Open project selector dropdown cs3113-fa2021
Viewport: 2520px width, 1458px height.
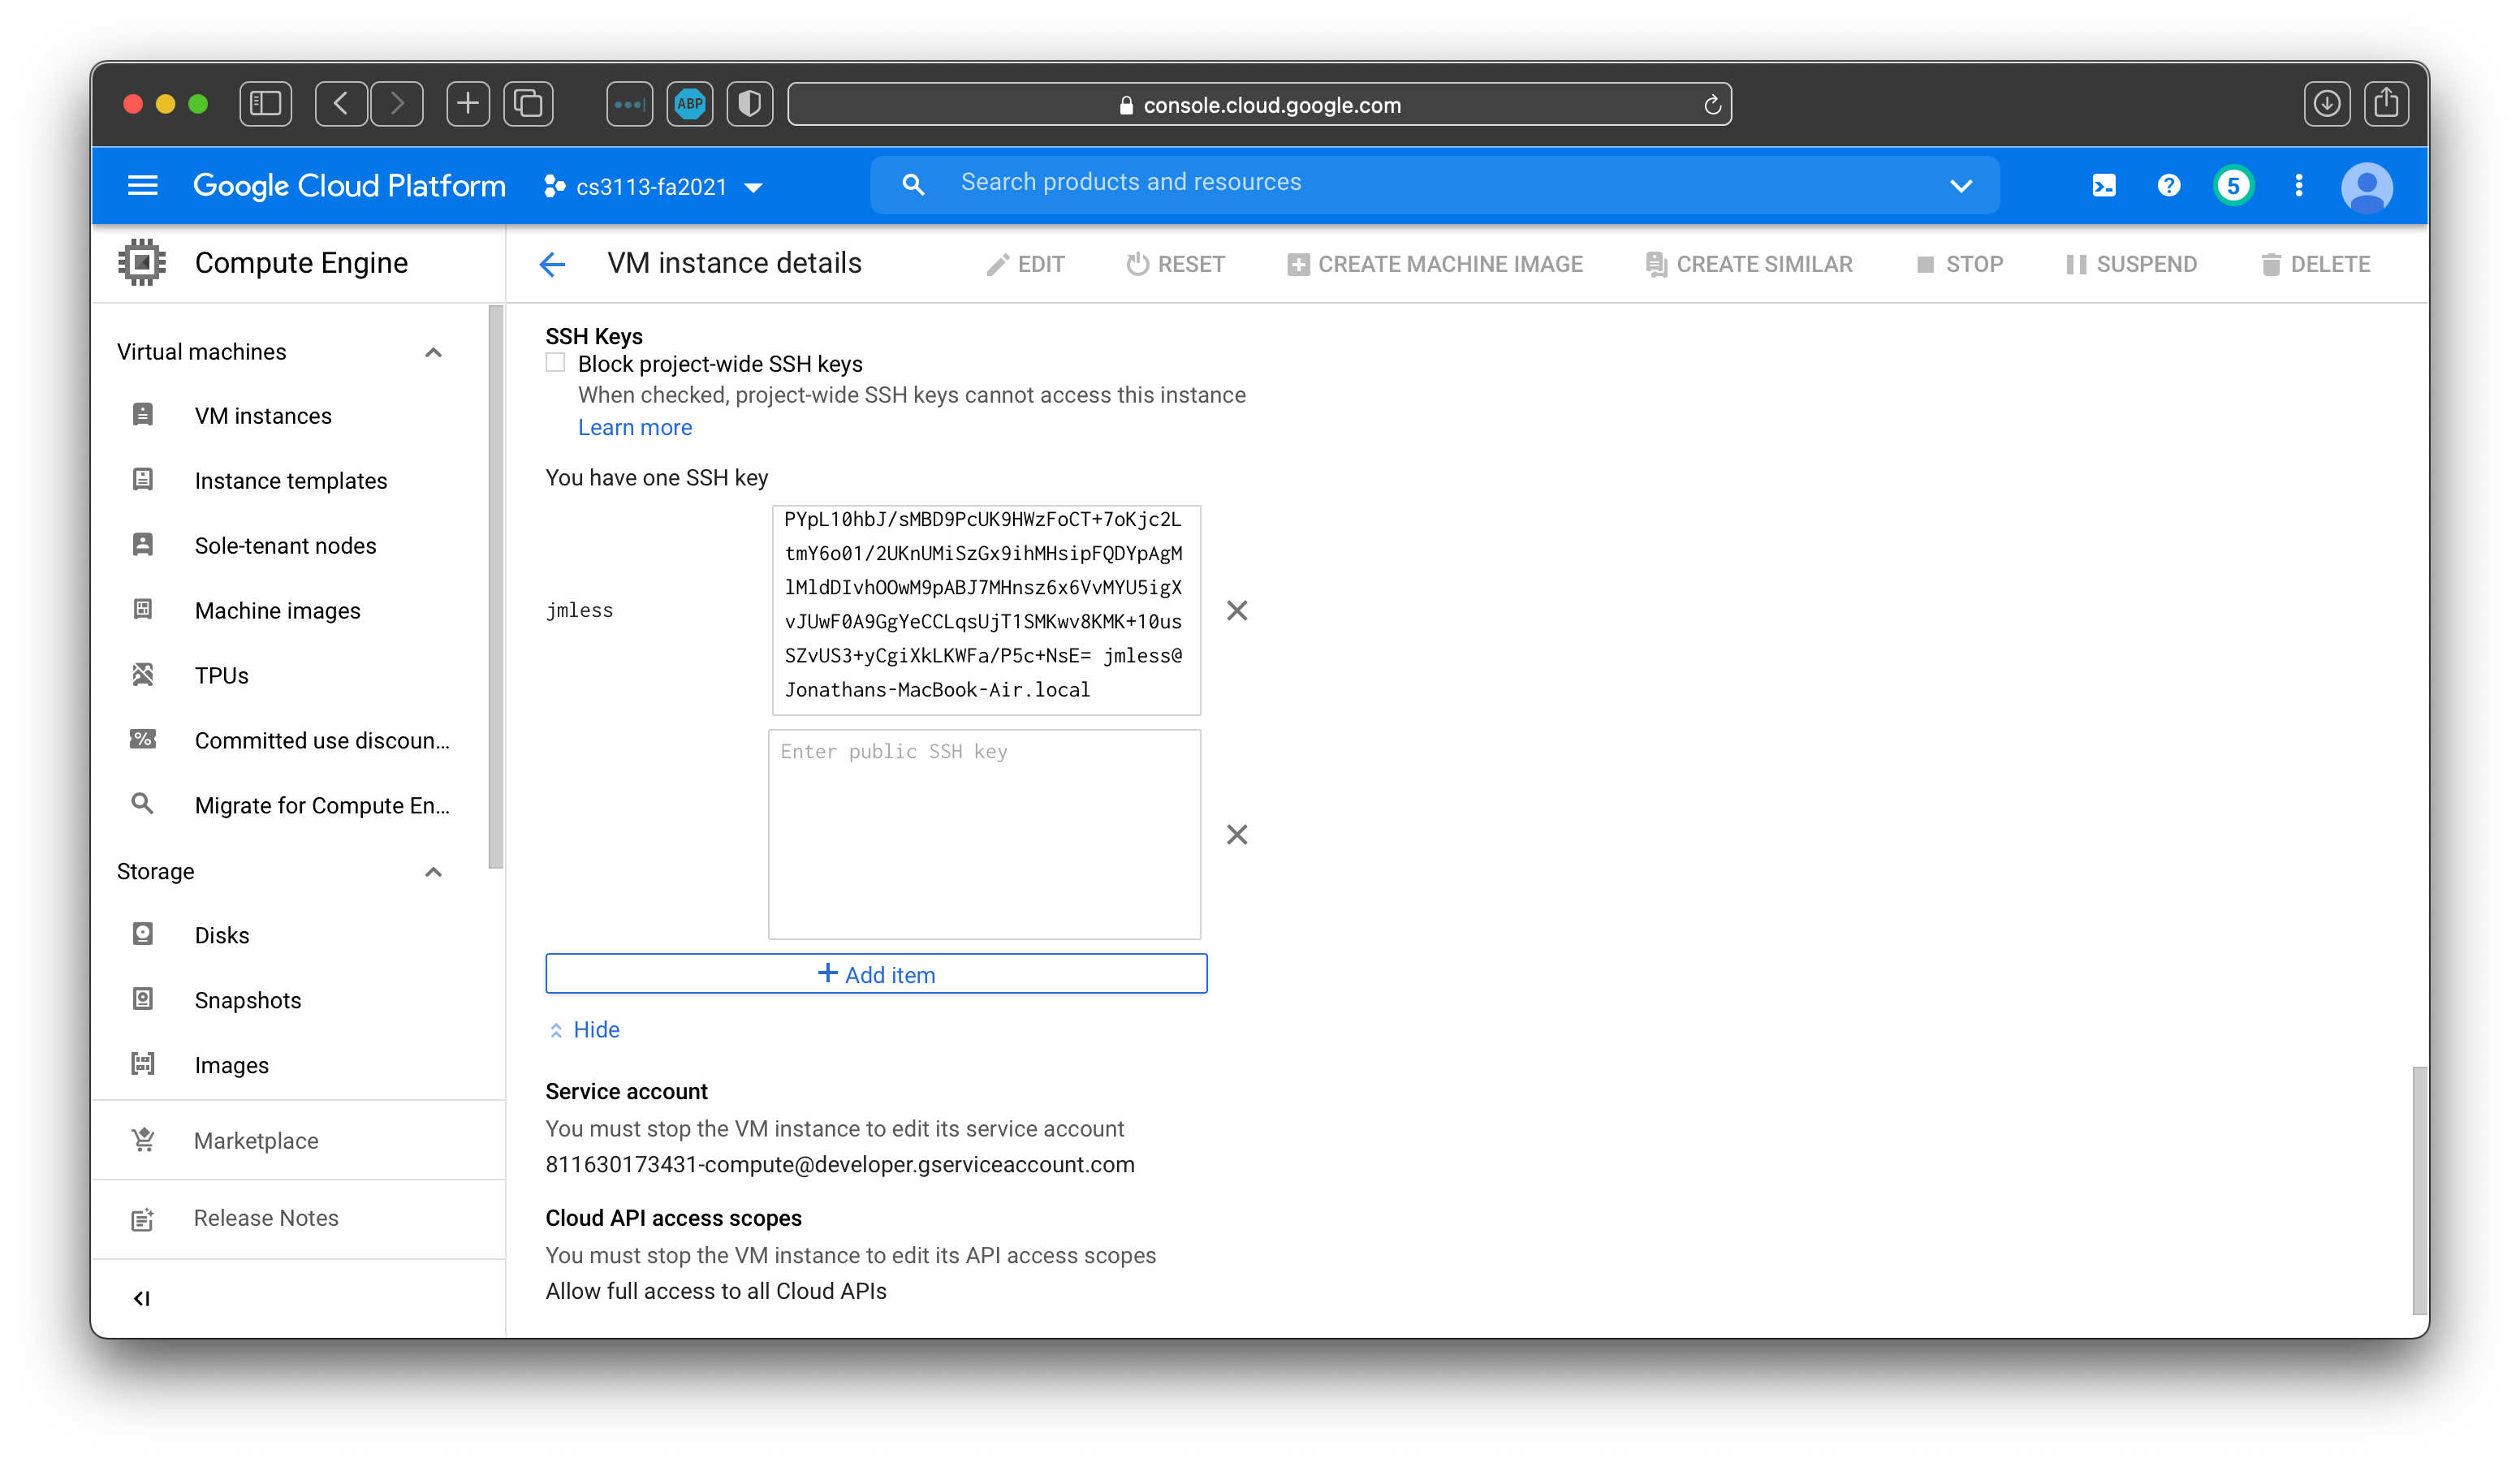[654, 184]
